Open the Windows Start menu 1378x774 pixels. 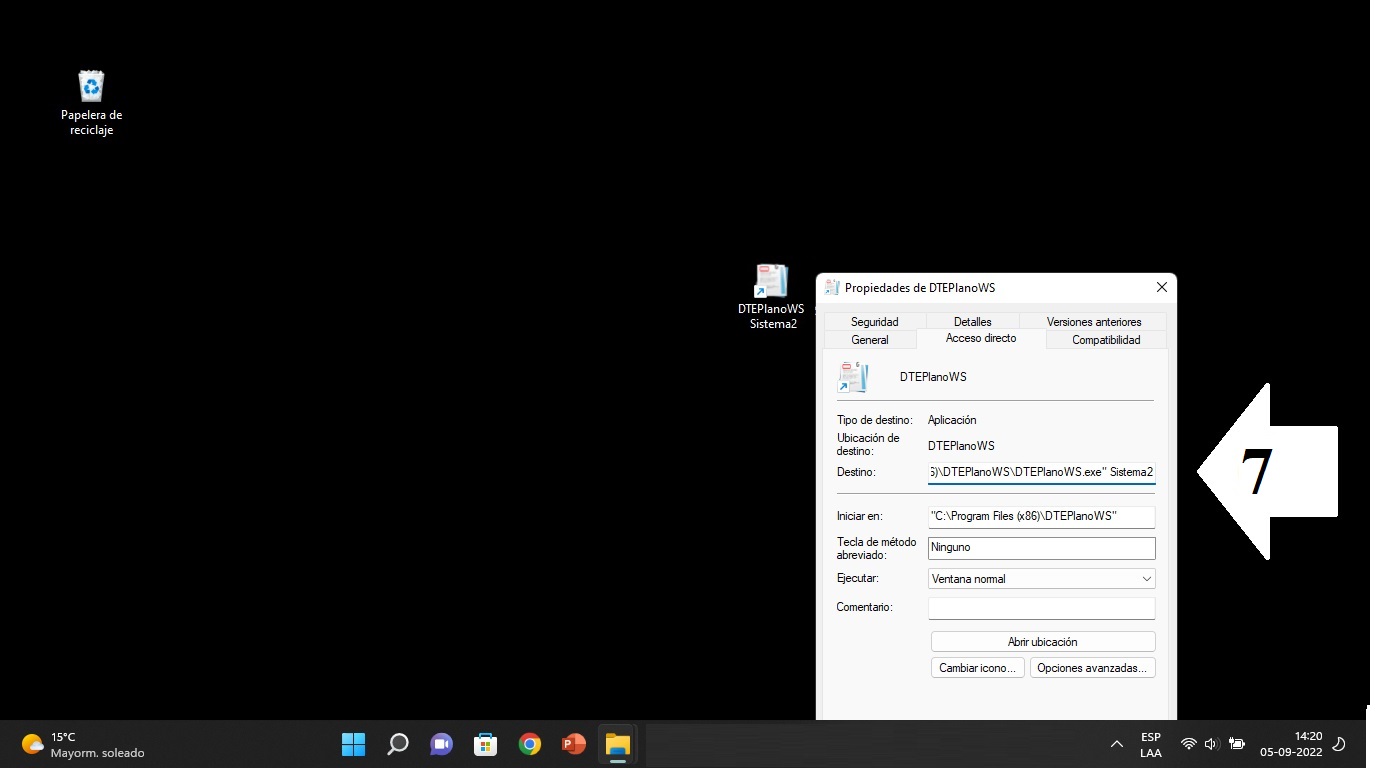point(353,744)
